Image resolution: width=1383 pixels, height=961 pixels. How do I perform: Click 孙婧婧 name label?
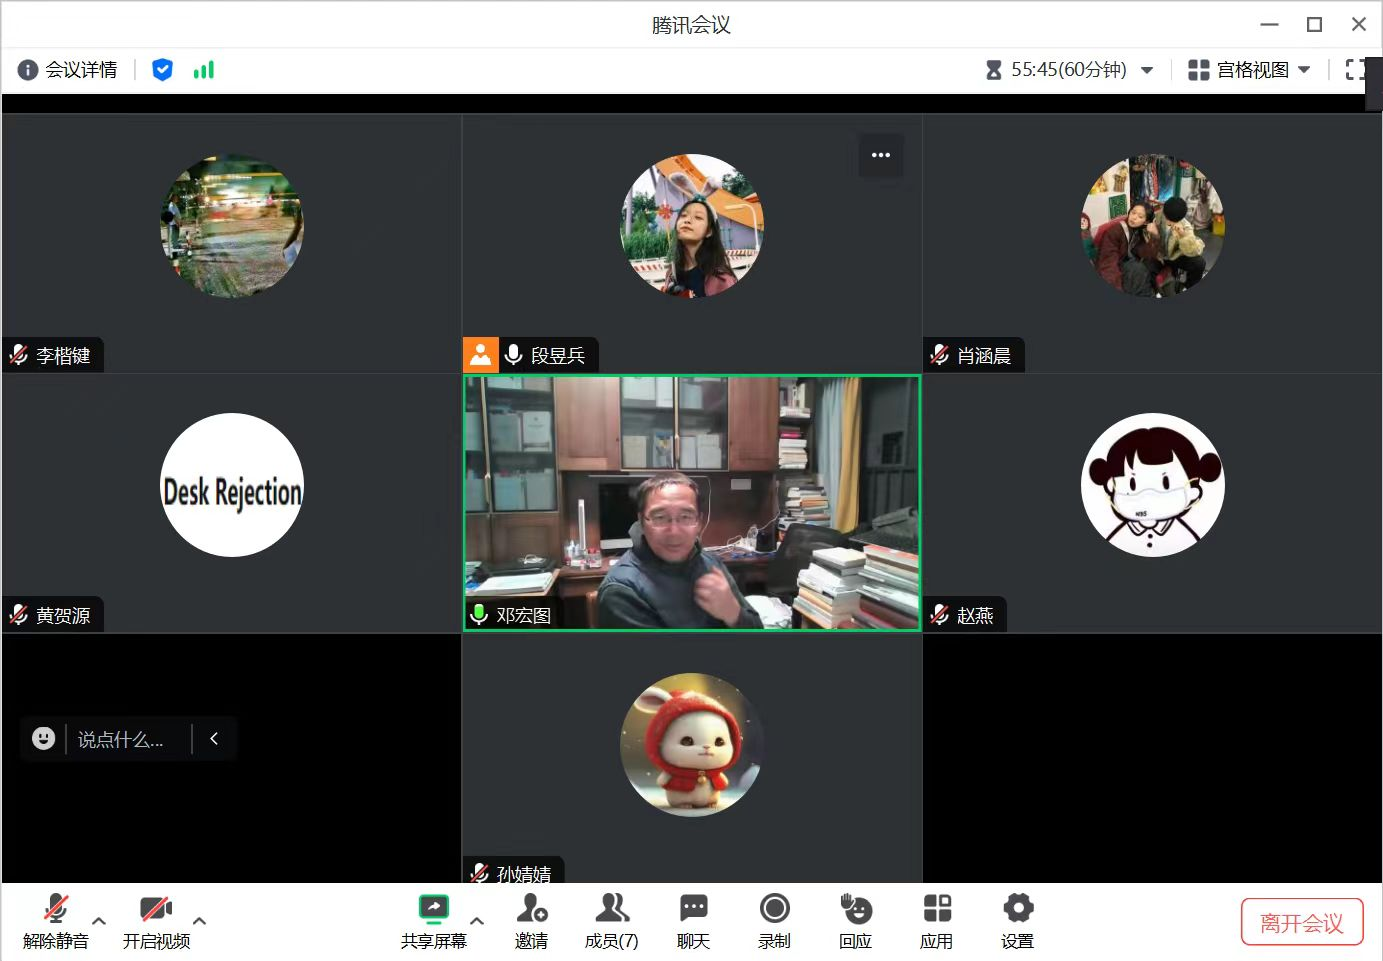pyautogui.click(x=524, y=873)
